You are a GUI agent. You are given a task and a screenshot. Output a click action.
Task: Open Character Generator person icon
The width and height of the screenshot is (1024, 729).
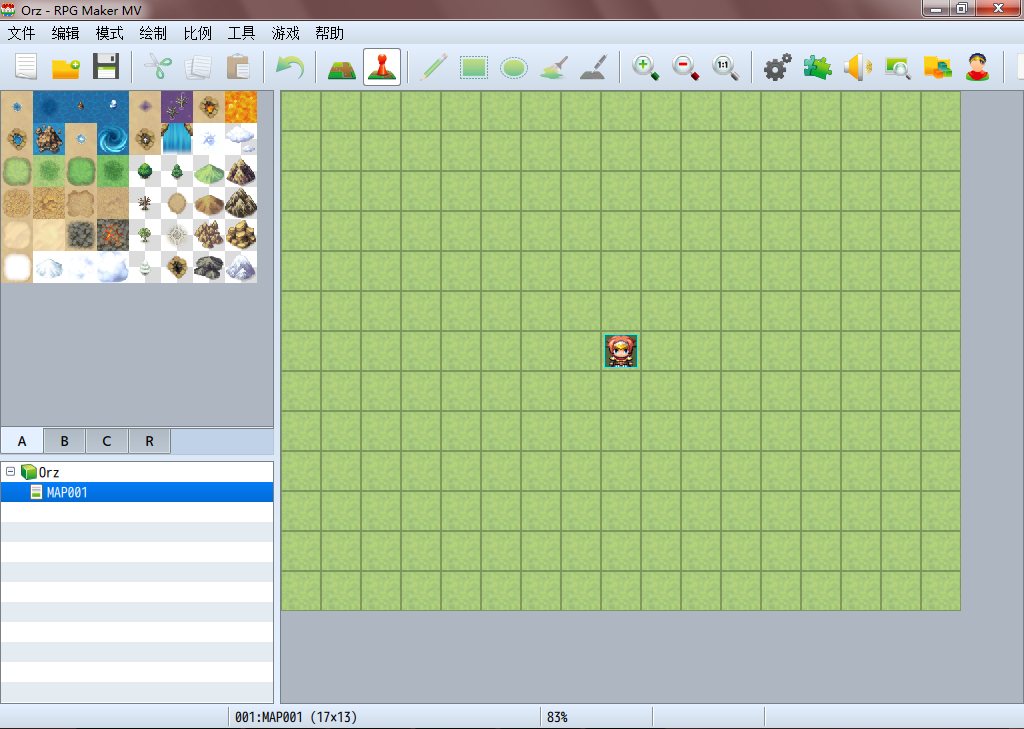click(978, 67)
